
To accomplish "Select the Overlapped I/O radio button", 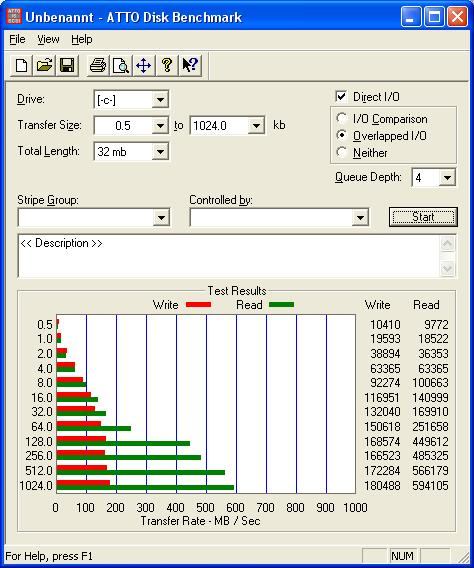I will coord(341,135).
